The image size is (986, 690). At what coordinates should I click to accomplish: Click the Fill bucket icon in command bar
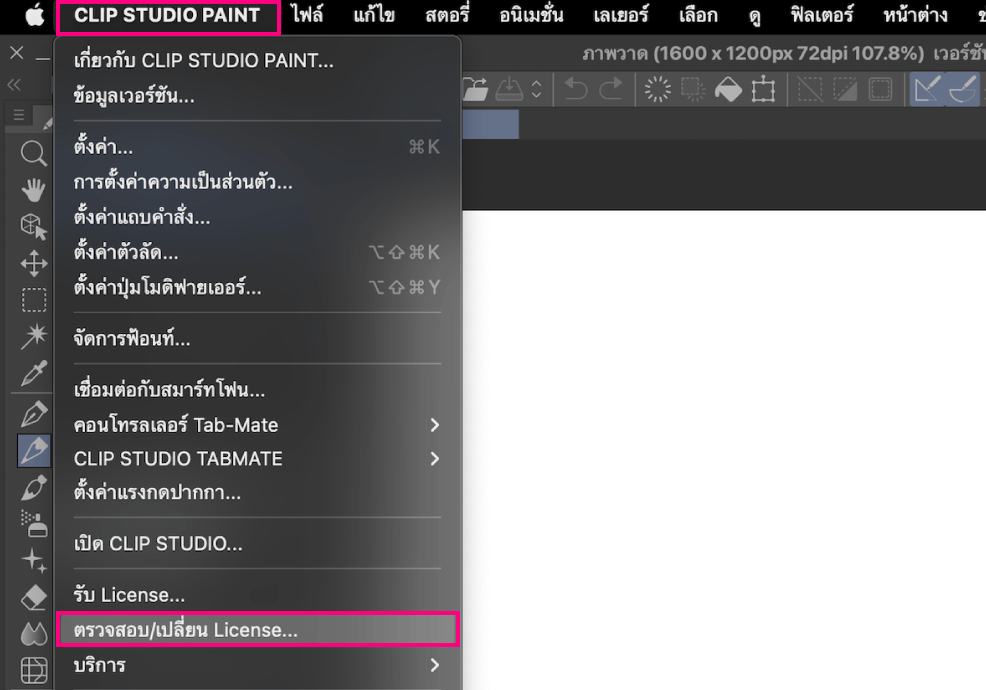[x=728, y=90]
